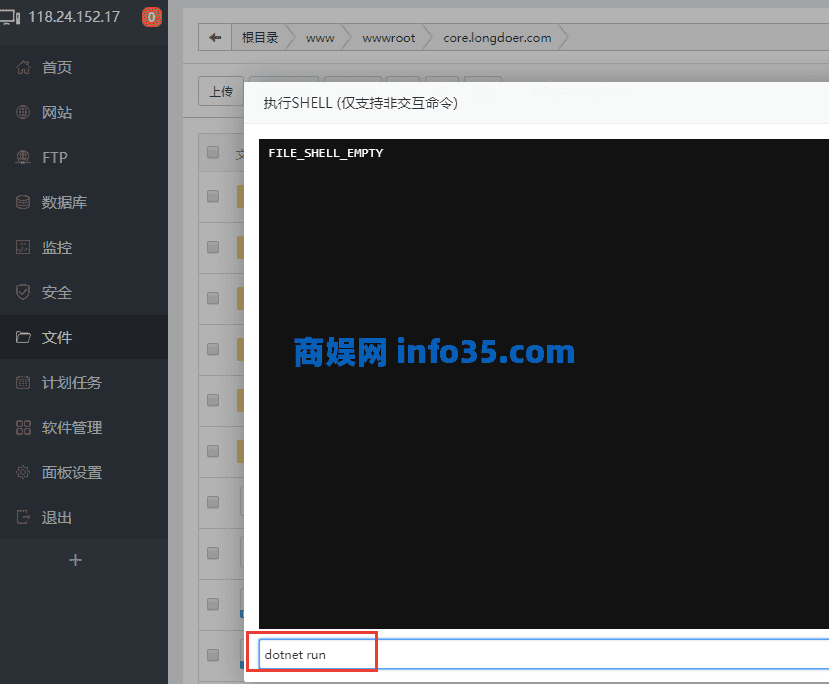Tick the first file row checkbox
829x684 pixels.
click(x=213, y=197)
